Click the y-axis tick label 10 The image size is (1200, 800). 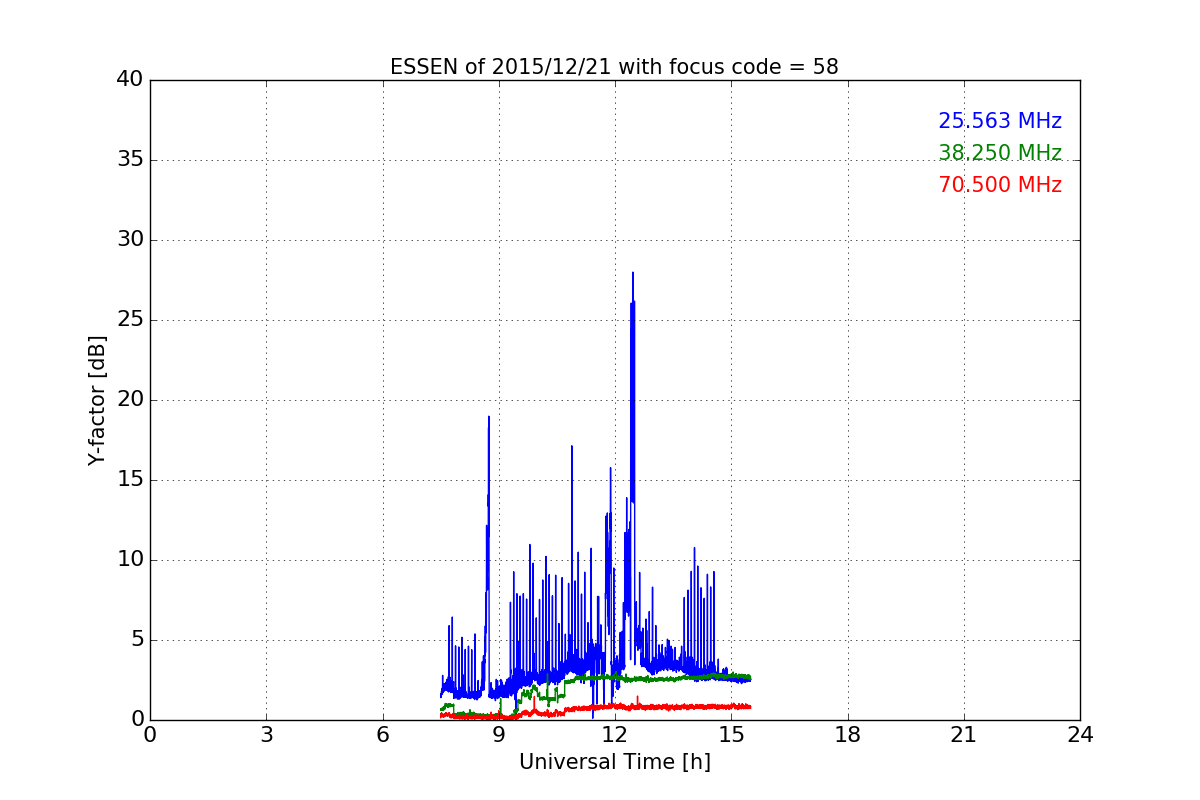point(130,560)
